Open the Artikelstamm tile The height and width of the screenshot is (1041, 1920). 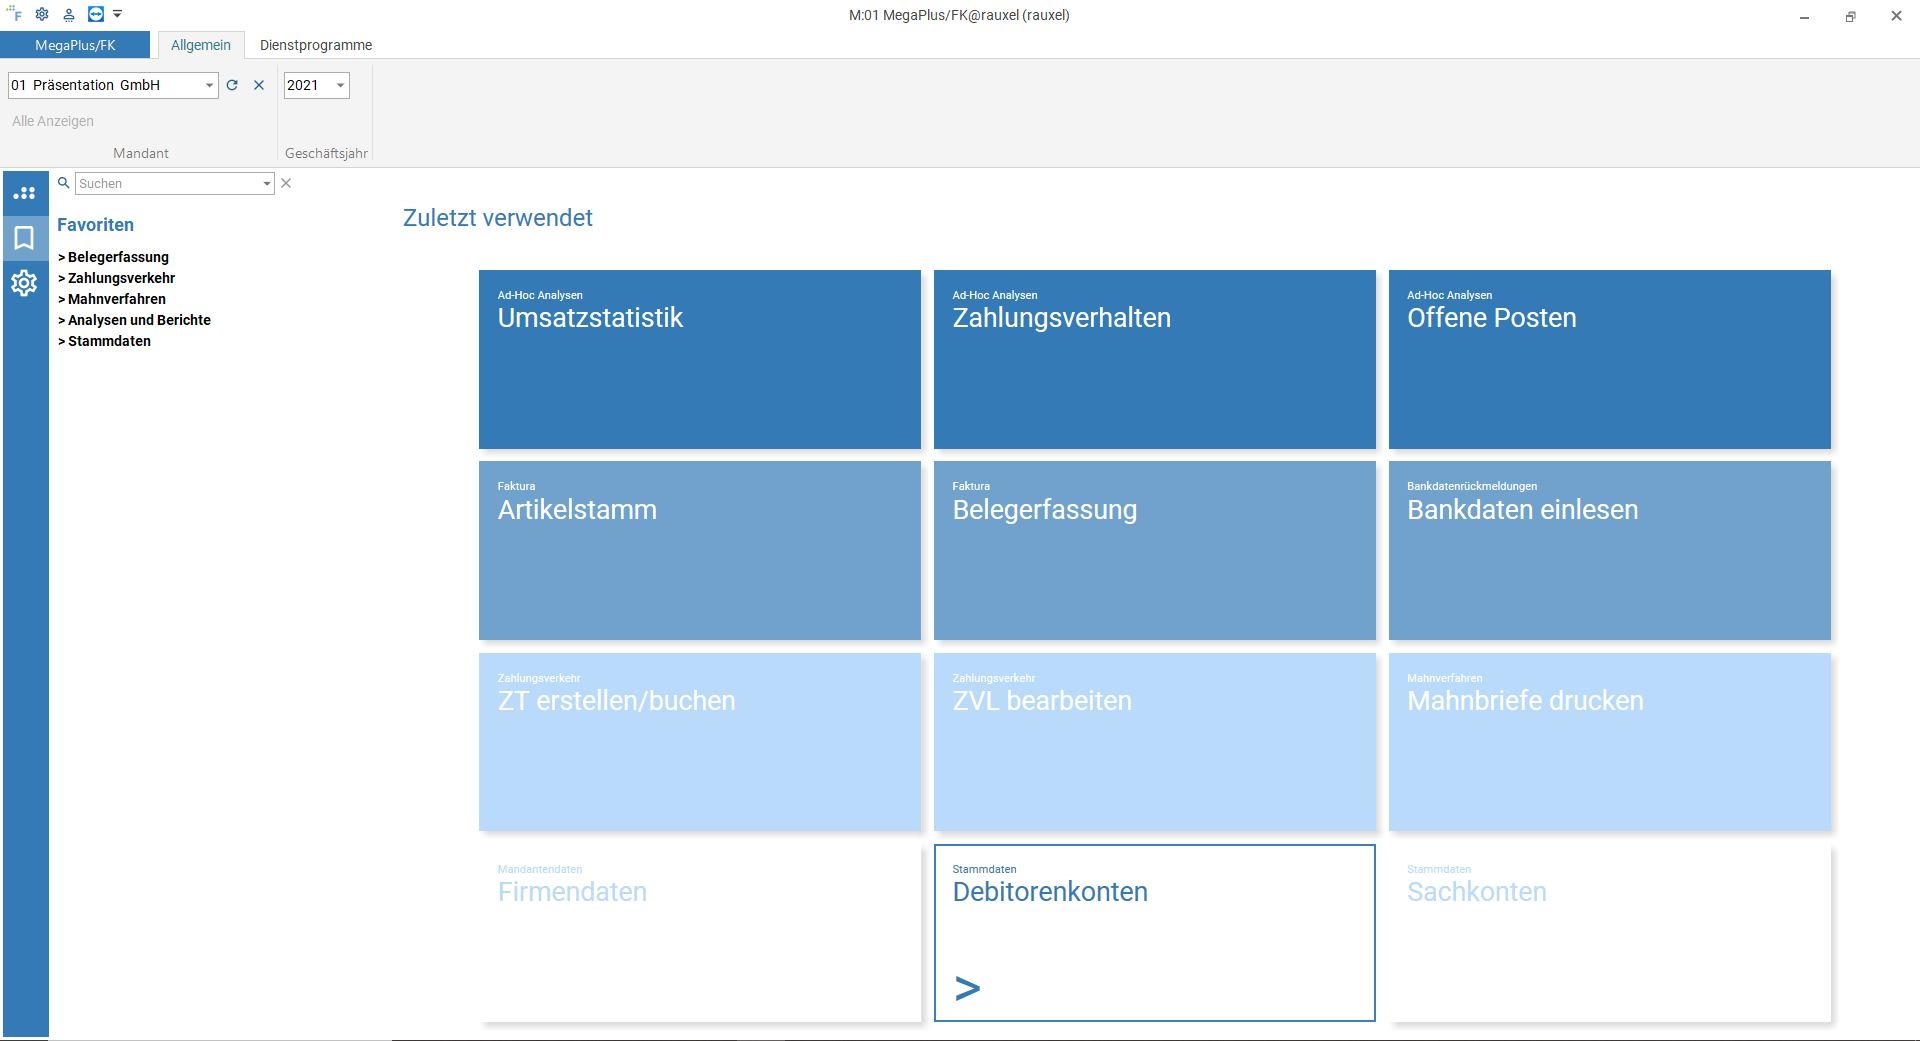click(700, 550)
